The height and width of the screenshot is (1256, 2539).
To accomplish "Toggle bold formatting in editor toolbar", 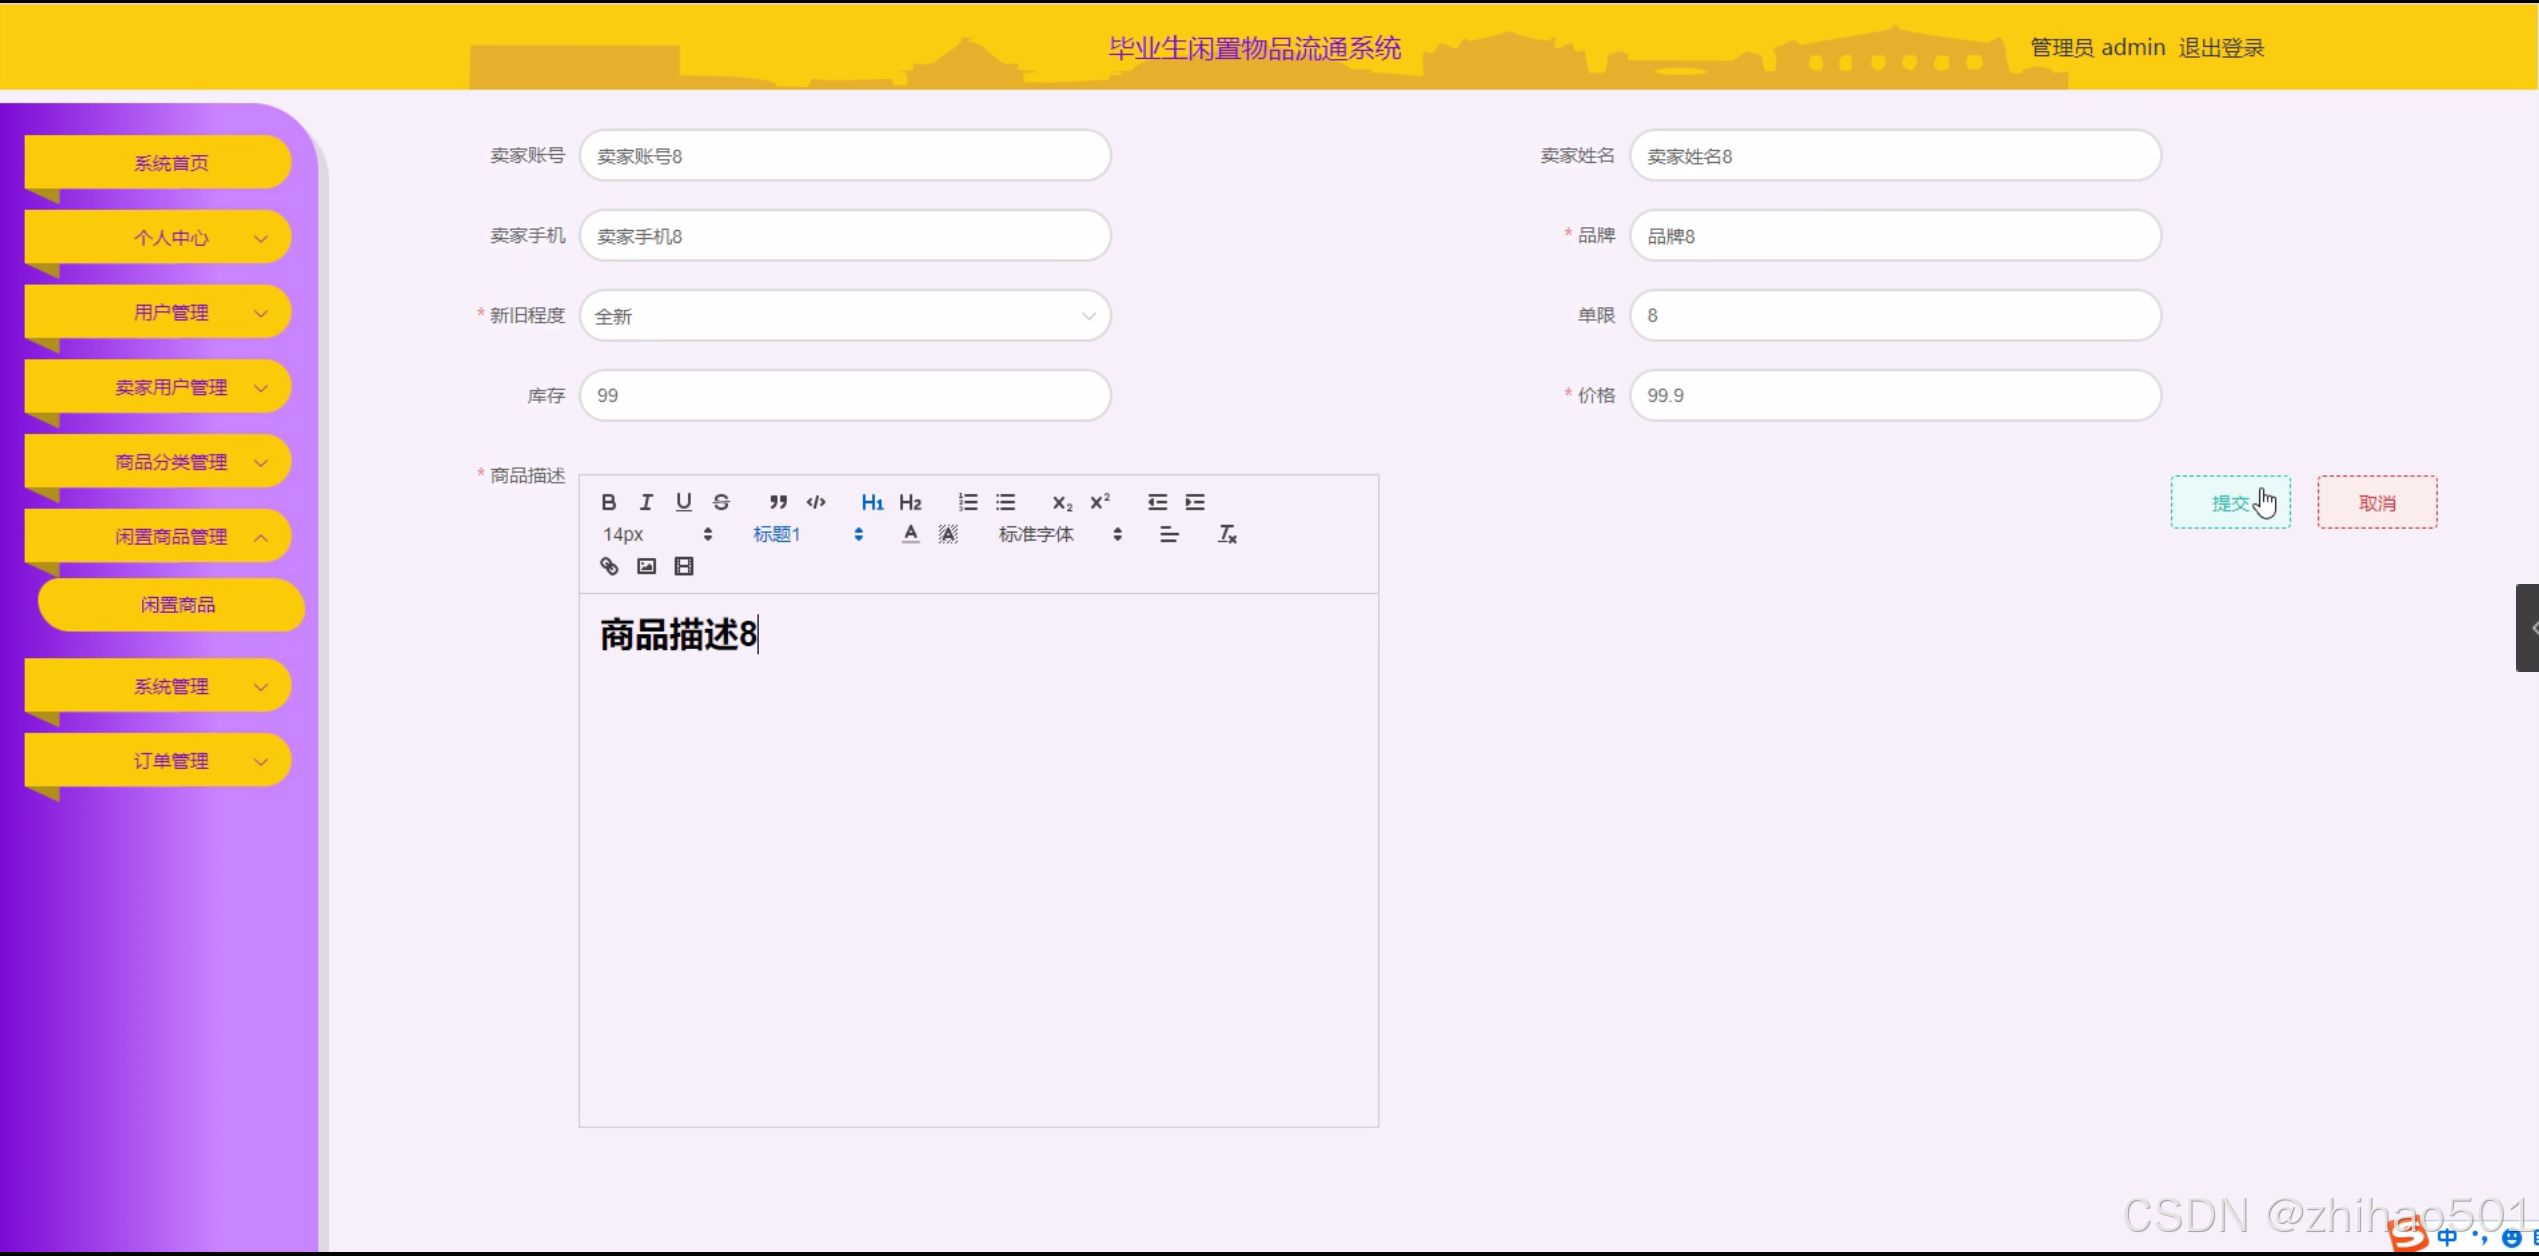I will click(x=608, y=502).
